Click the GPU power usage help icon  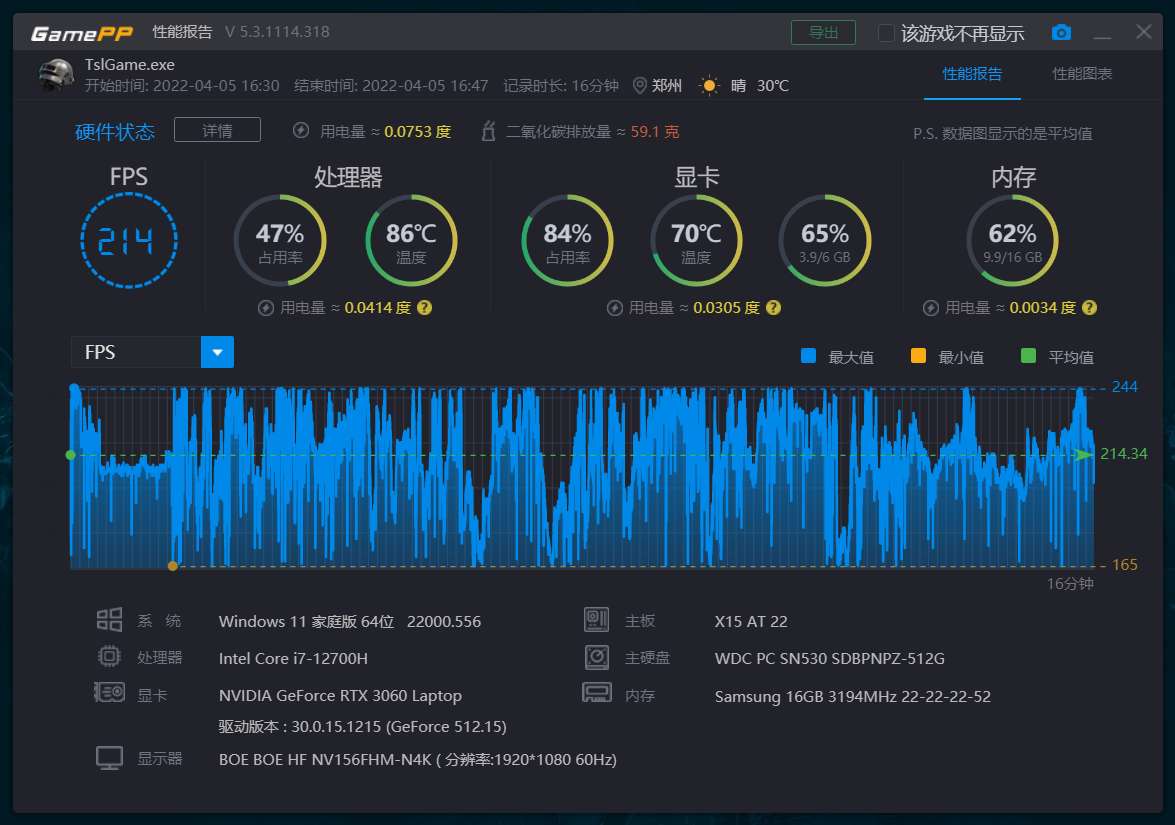click(773, 308)
